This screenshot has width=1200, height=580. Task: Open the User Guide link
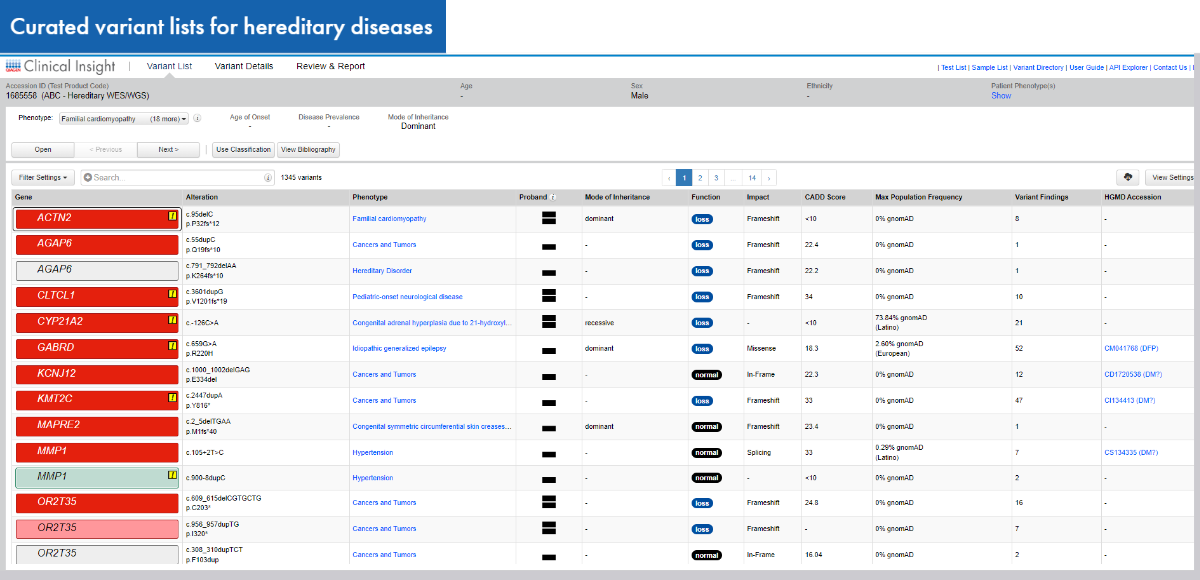point(1087,68)
